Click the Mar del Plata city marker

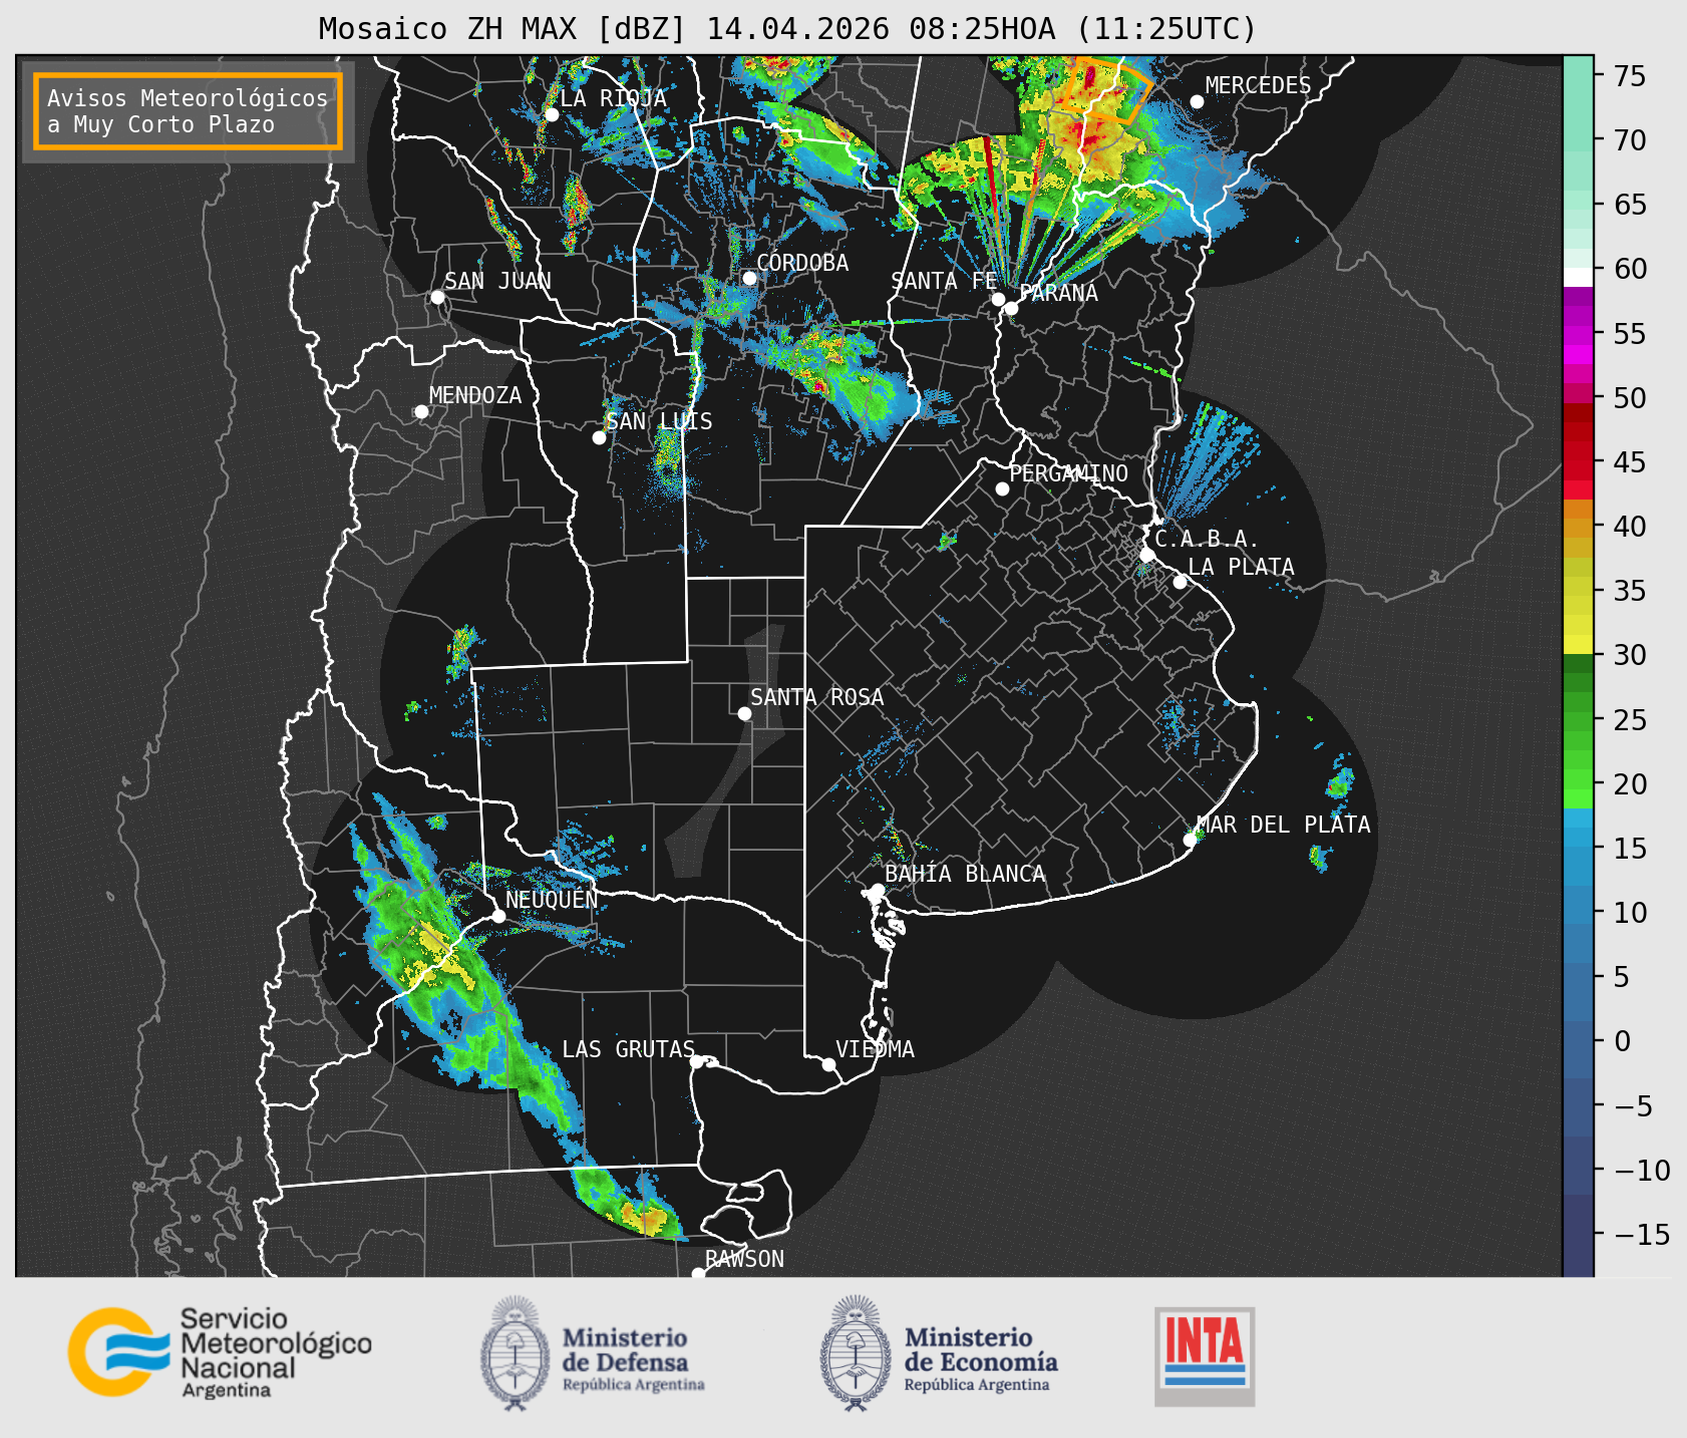point(1190,840)
